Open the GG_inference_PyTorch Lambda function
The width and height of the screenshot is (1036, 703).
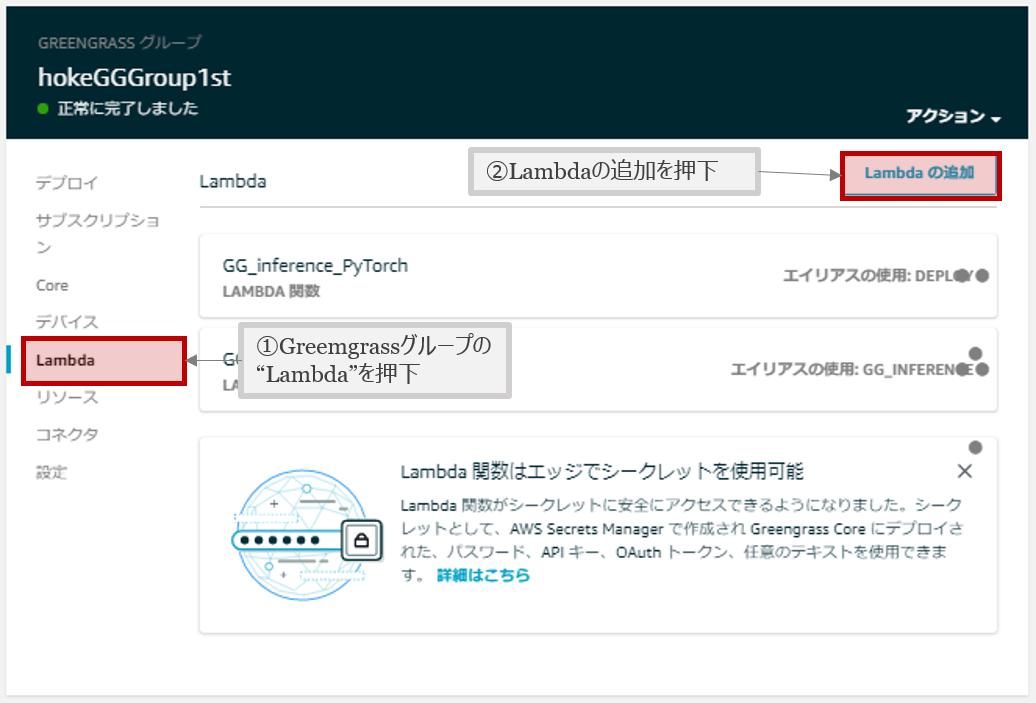tap(315, 266)
